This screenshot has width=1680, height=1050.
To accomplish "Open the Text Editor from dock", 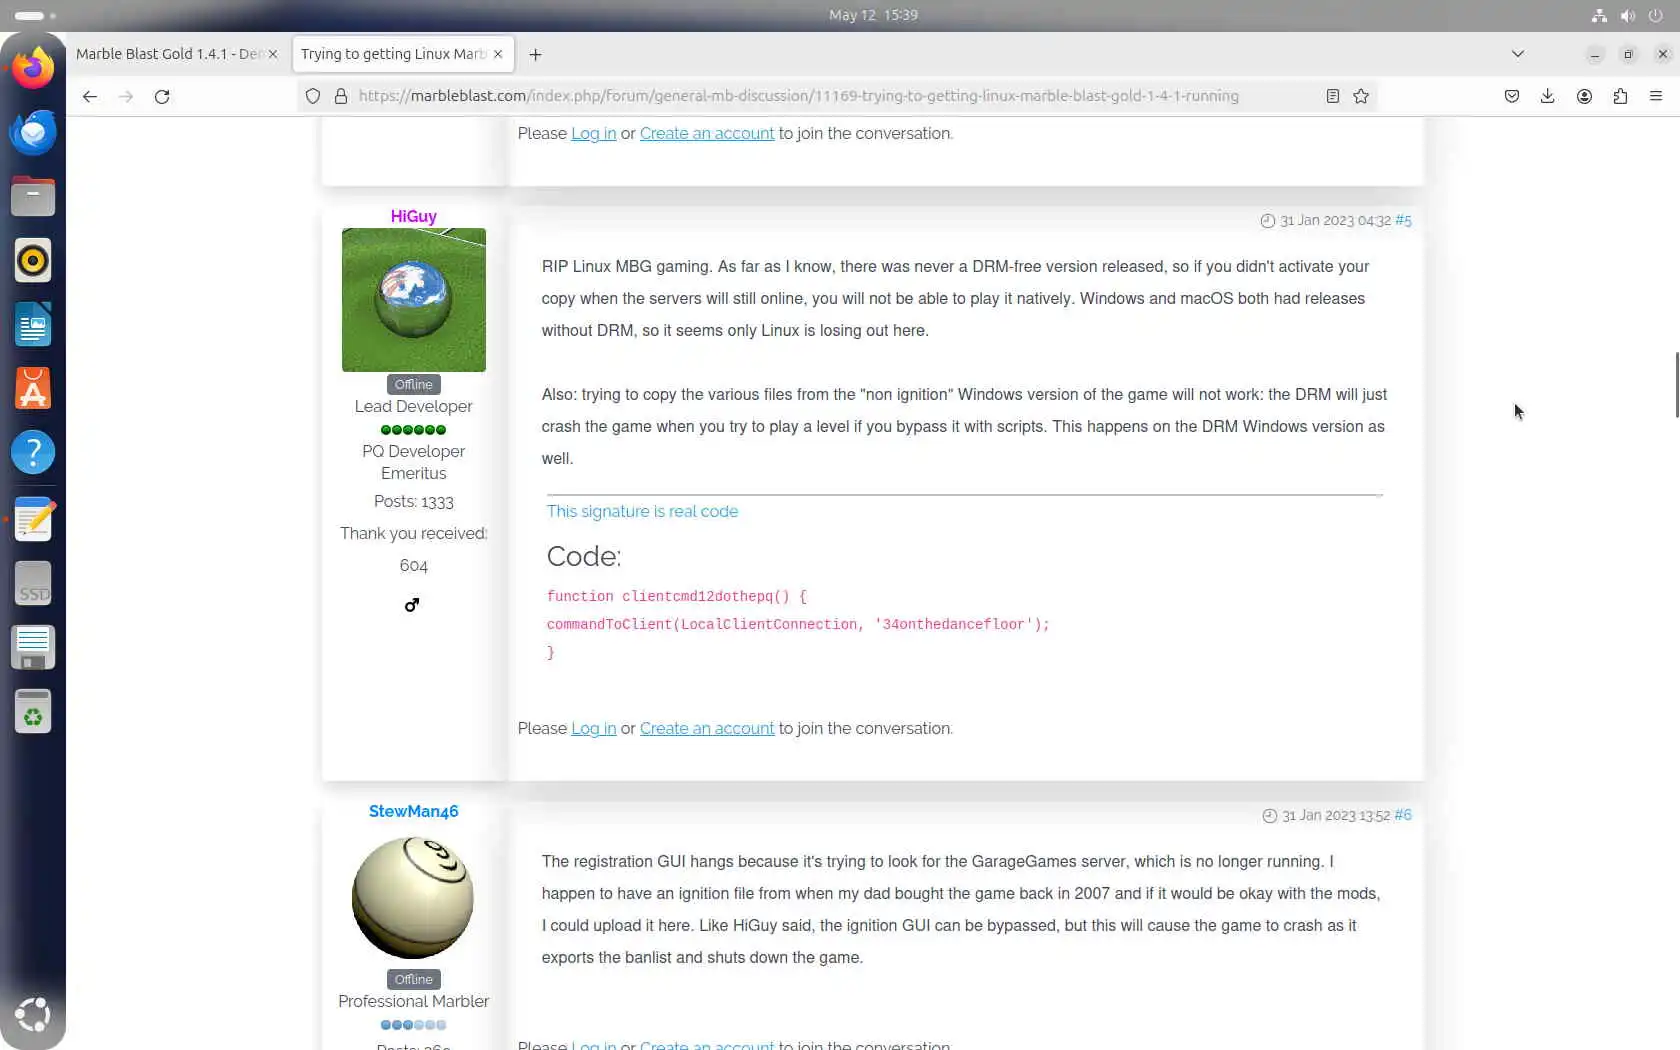I will (x=33, y=519).
